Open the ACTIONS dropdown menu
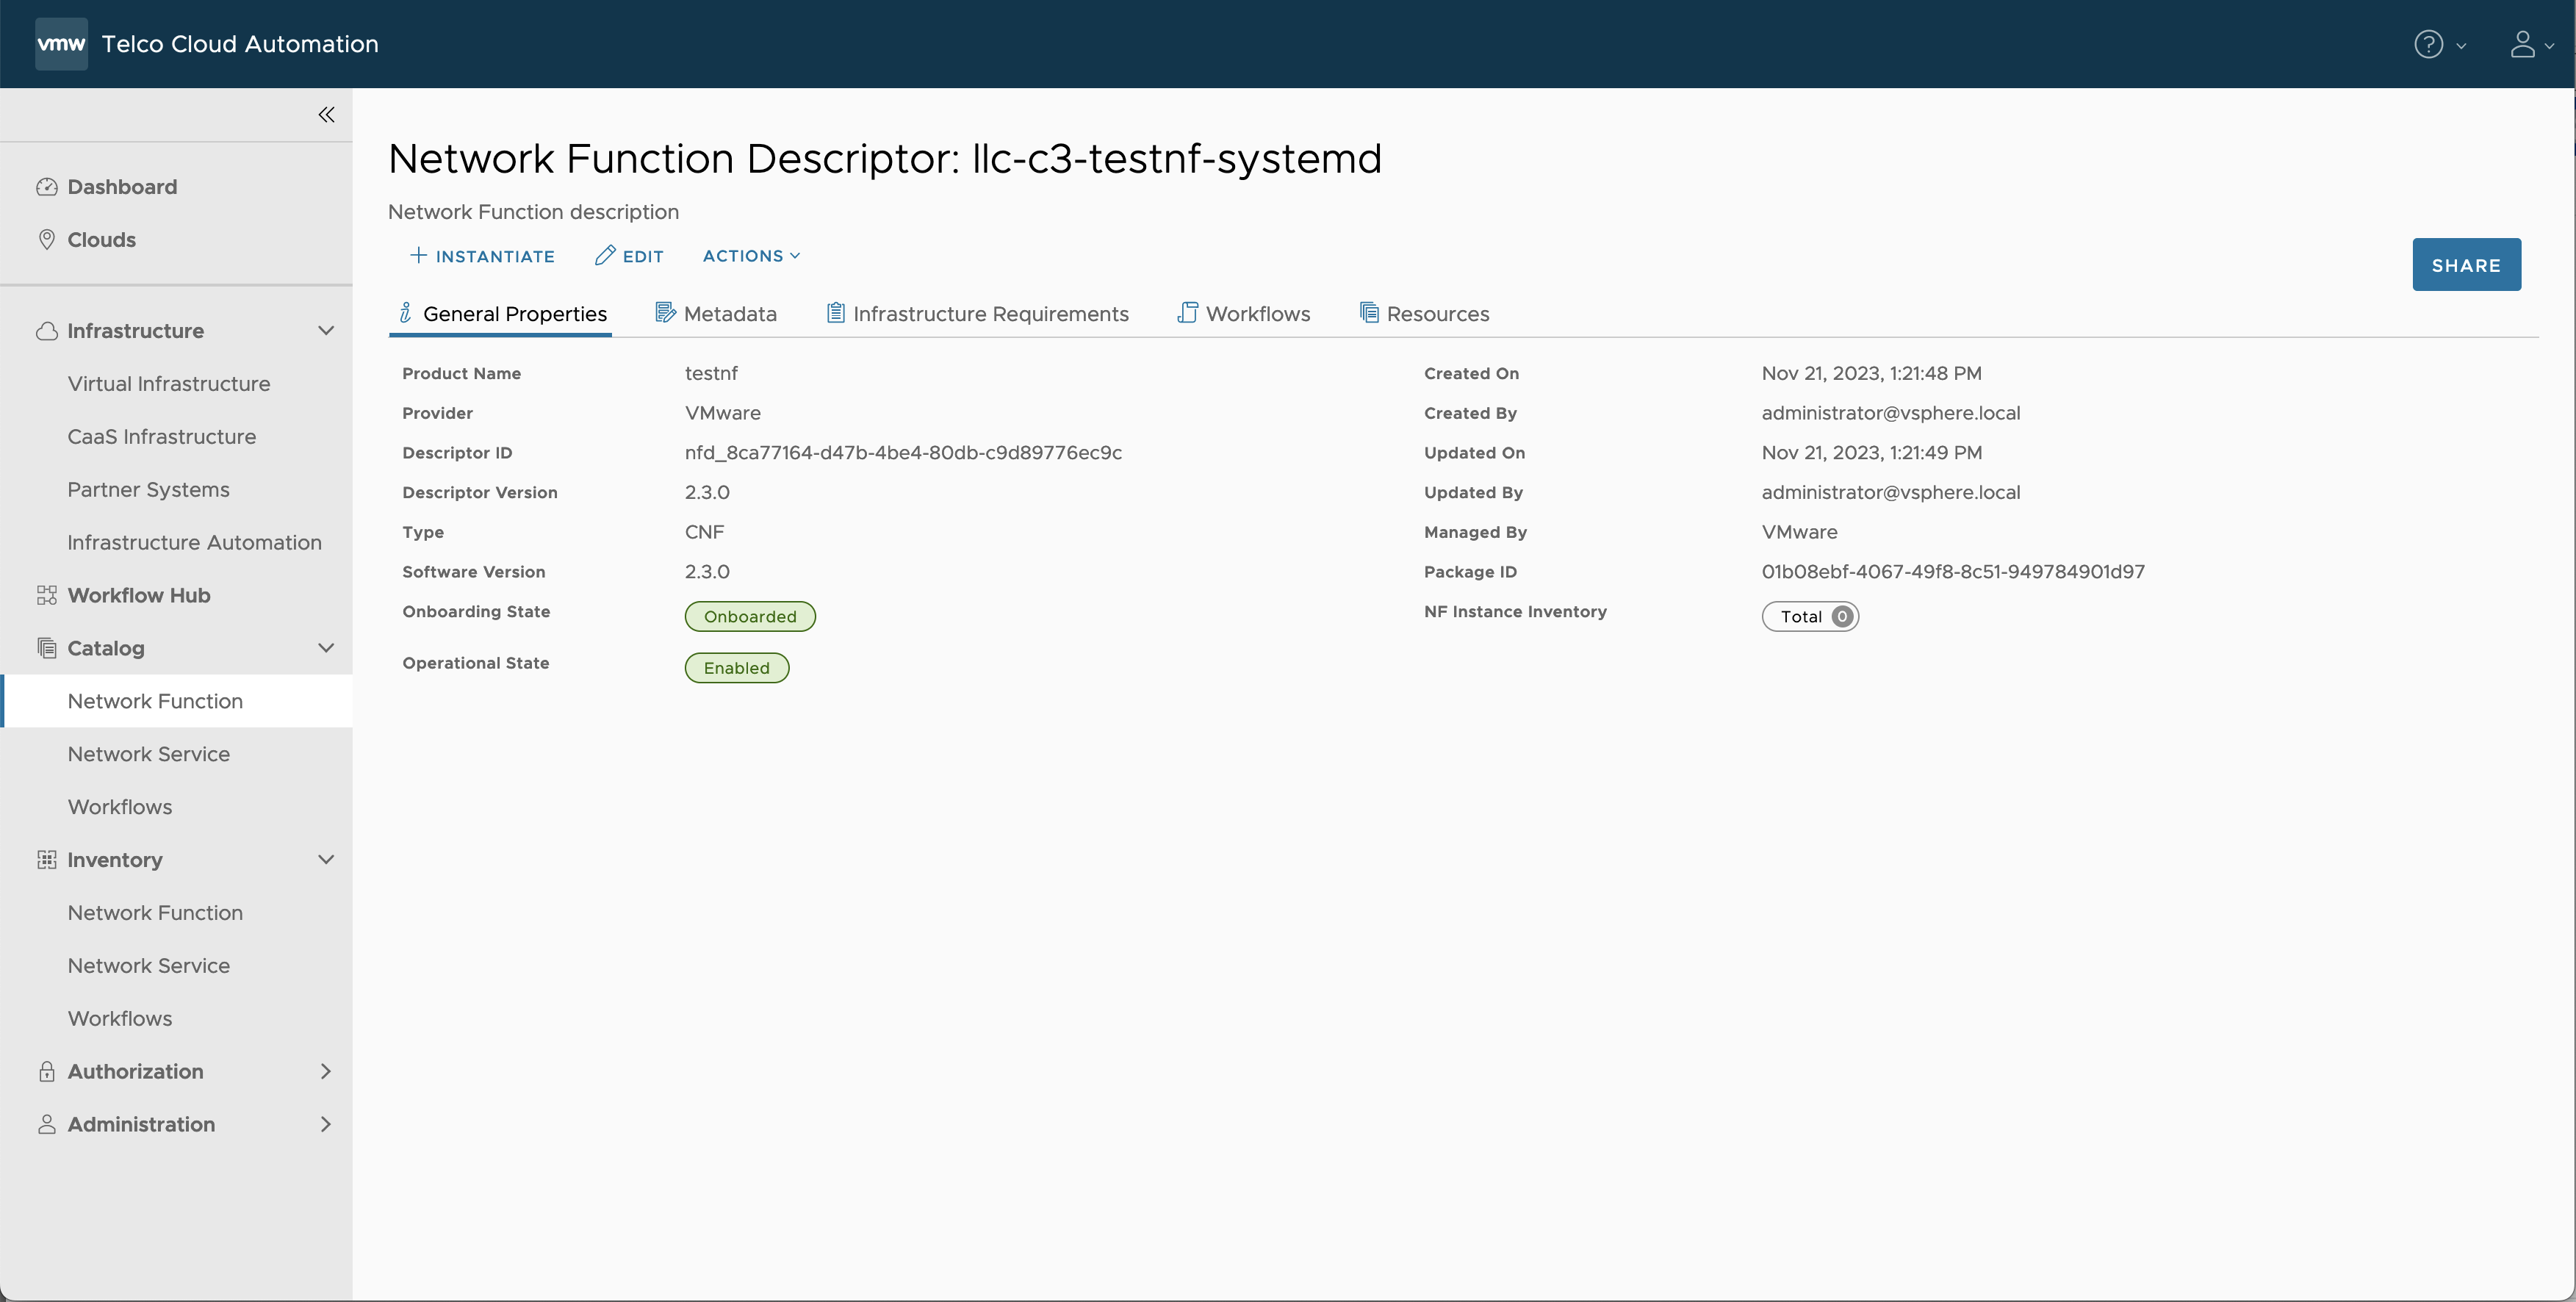 750,257
